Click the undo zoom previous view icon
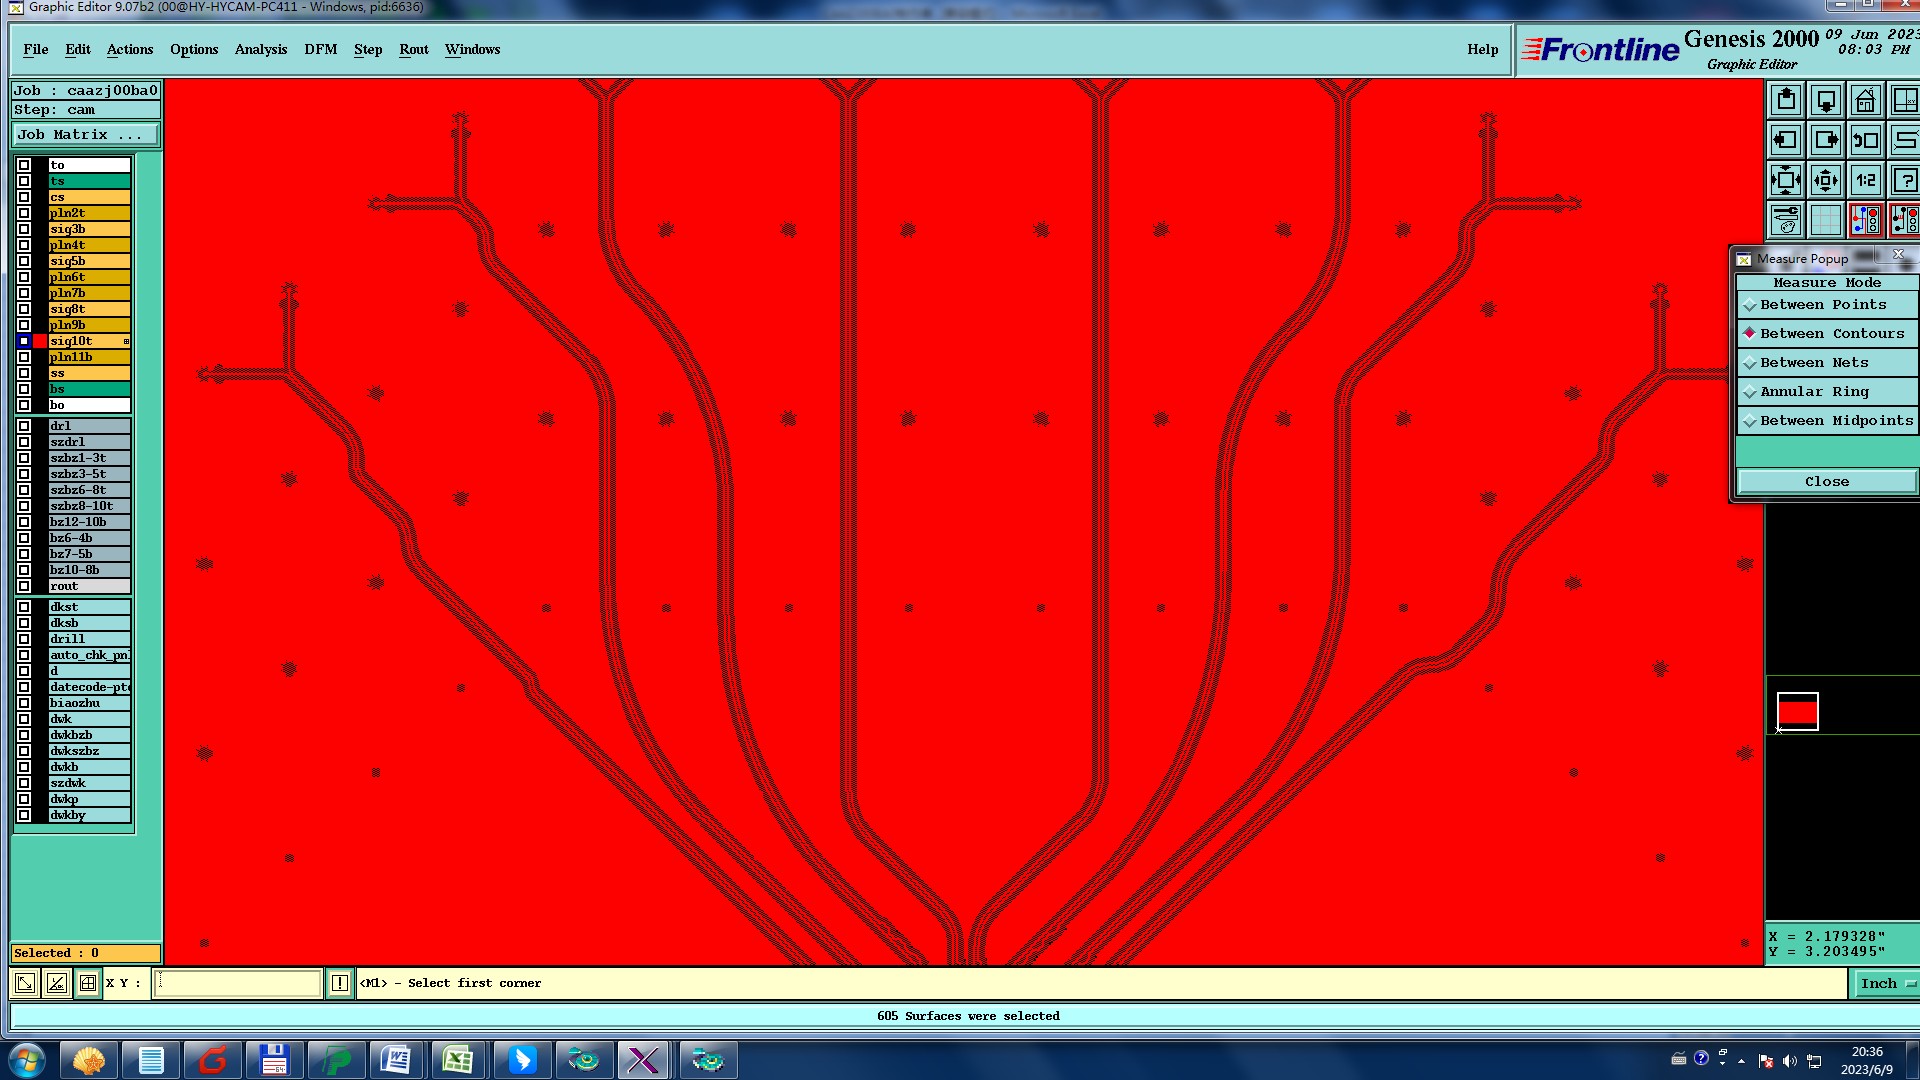Viewport: 1920px width, 1080px height. (x=1865, y=141)
